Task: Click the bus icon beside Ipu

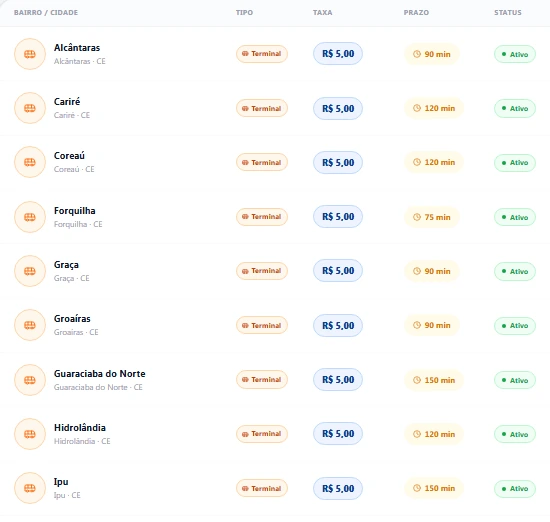Action: click(30, 488)
